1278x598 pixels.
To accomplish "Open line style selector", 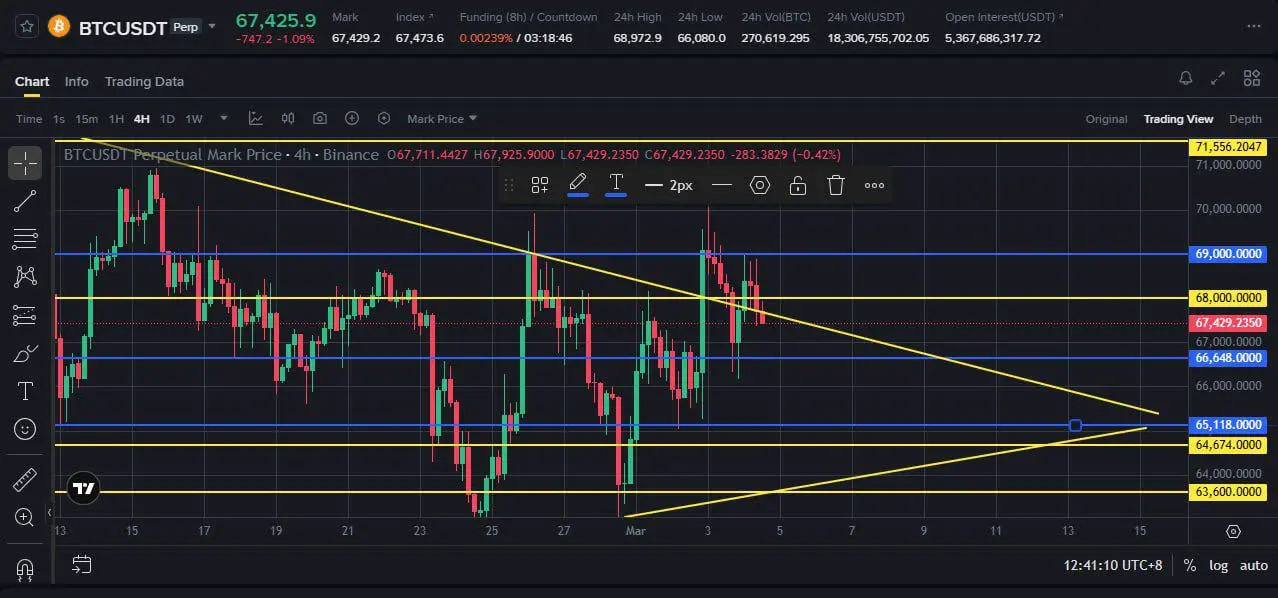I will point(722,185).
